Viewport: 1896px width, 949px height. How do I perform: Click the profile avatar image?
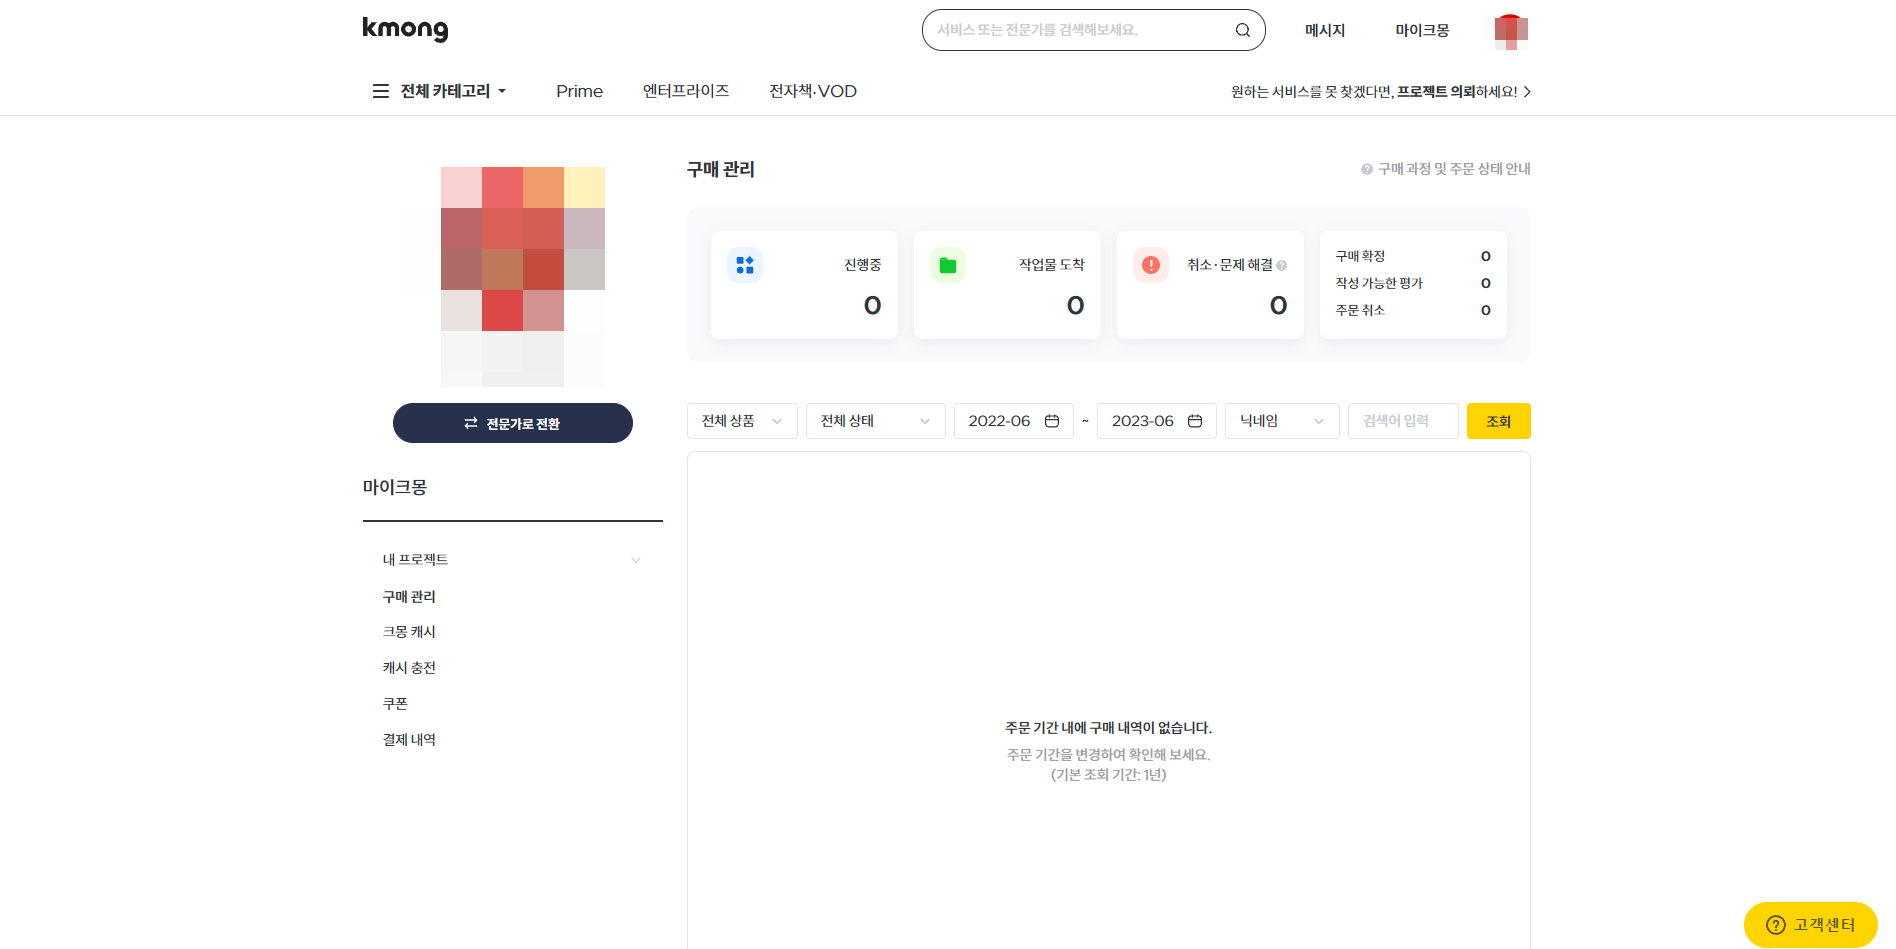pos(1511,30)
